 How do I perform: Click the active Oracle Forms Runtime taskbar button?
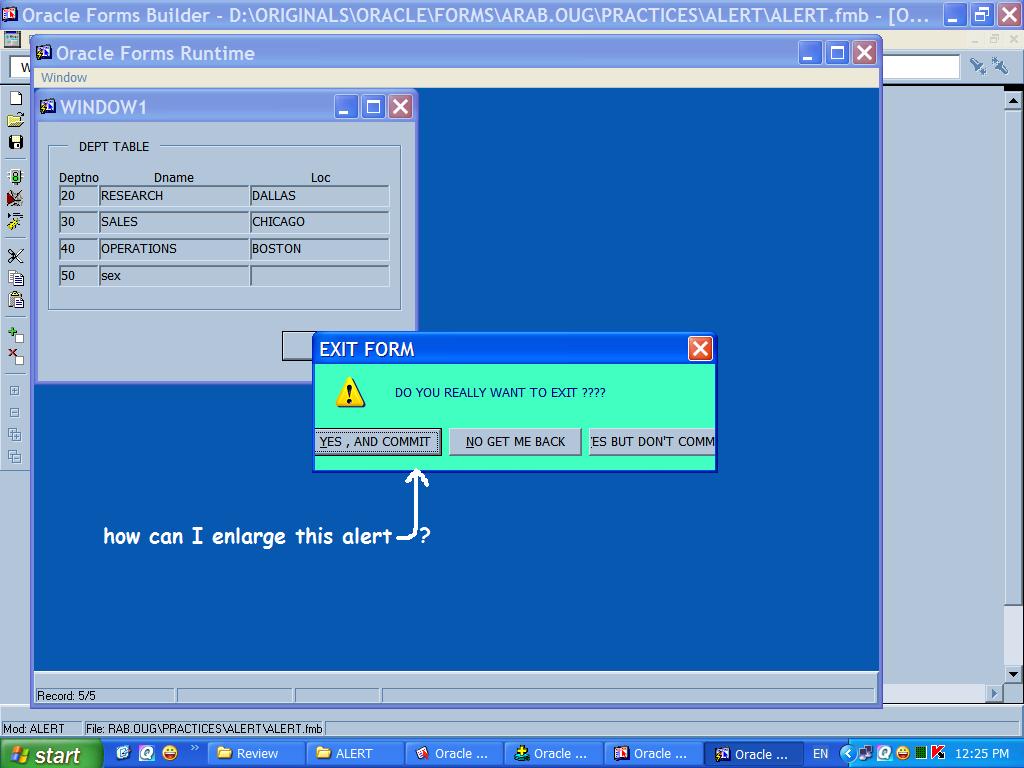[753, 754]
